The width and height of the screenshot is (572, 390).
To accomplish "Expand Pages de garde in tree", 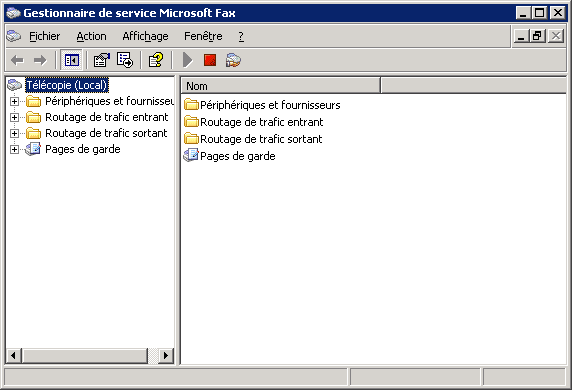I will point(14,149).
